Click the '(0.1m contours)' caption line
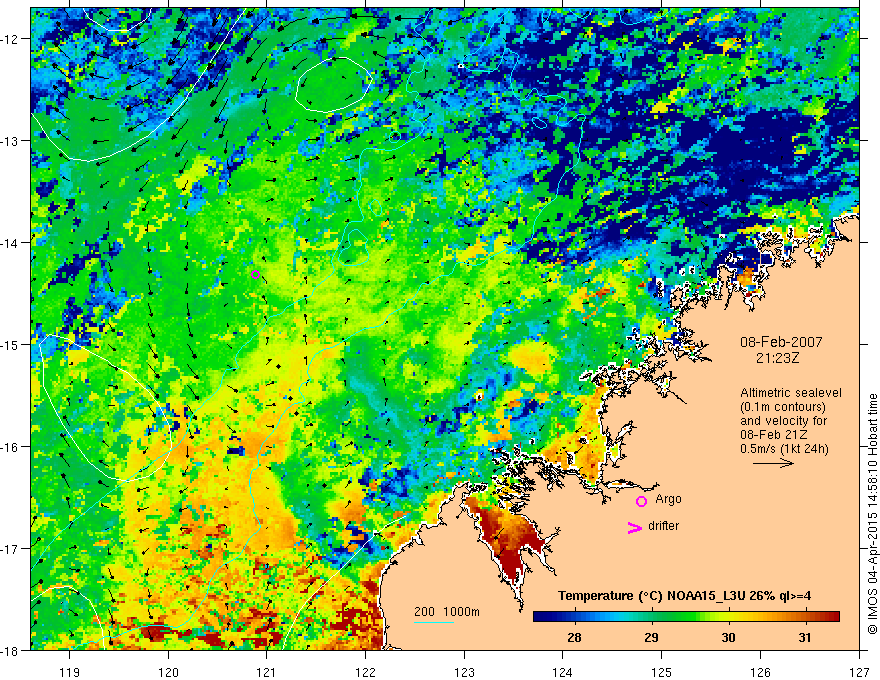This screenshot has height=680, width=880. click(783, 407)
